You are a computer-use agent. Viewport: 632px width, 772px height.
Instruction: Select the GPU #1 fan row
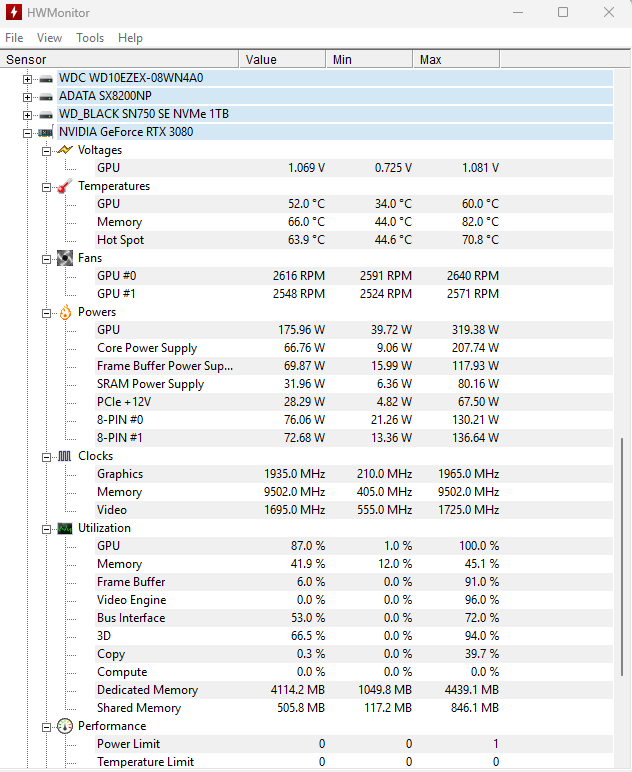[x=354, y=293]
